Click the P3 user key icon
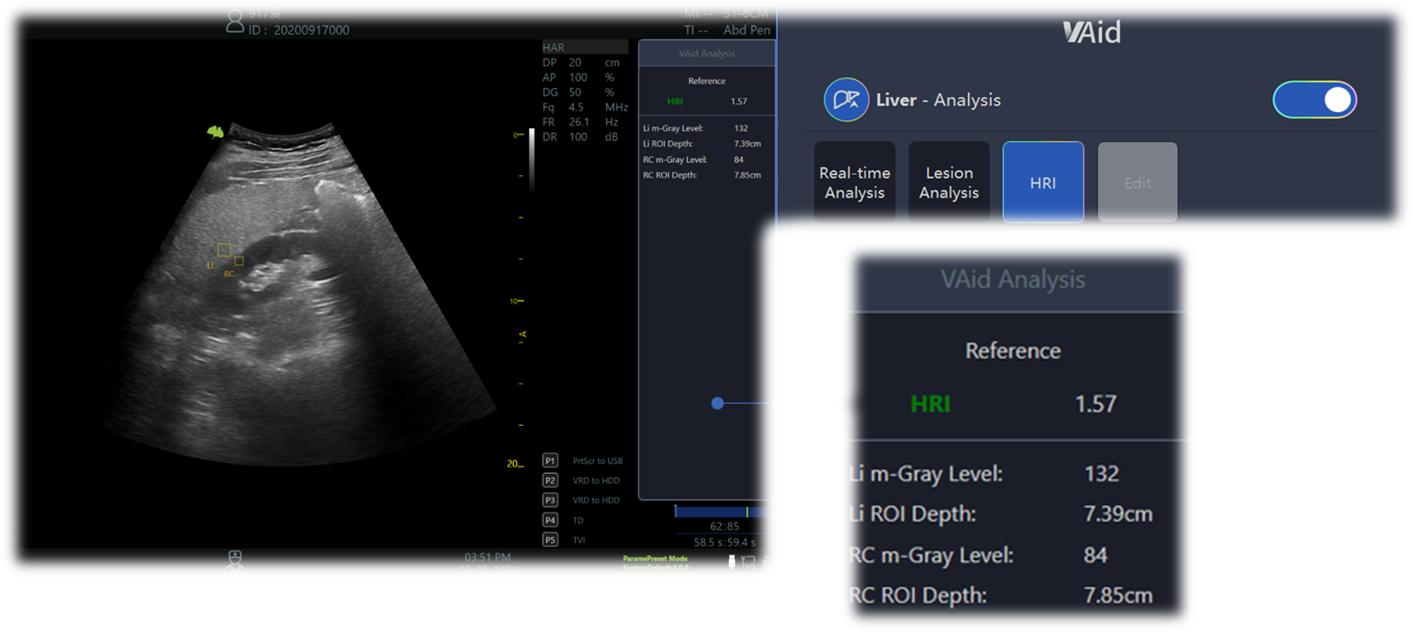The image size is (1413, 632). tap(550, 499)
